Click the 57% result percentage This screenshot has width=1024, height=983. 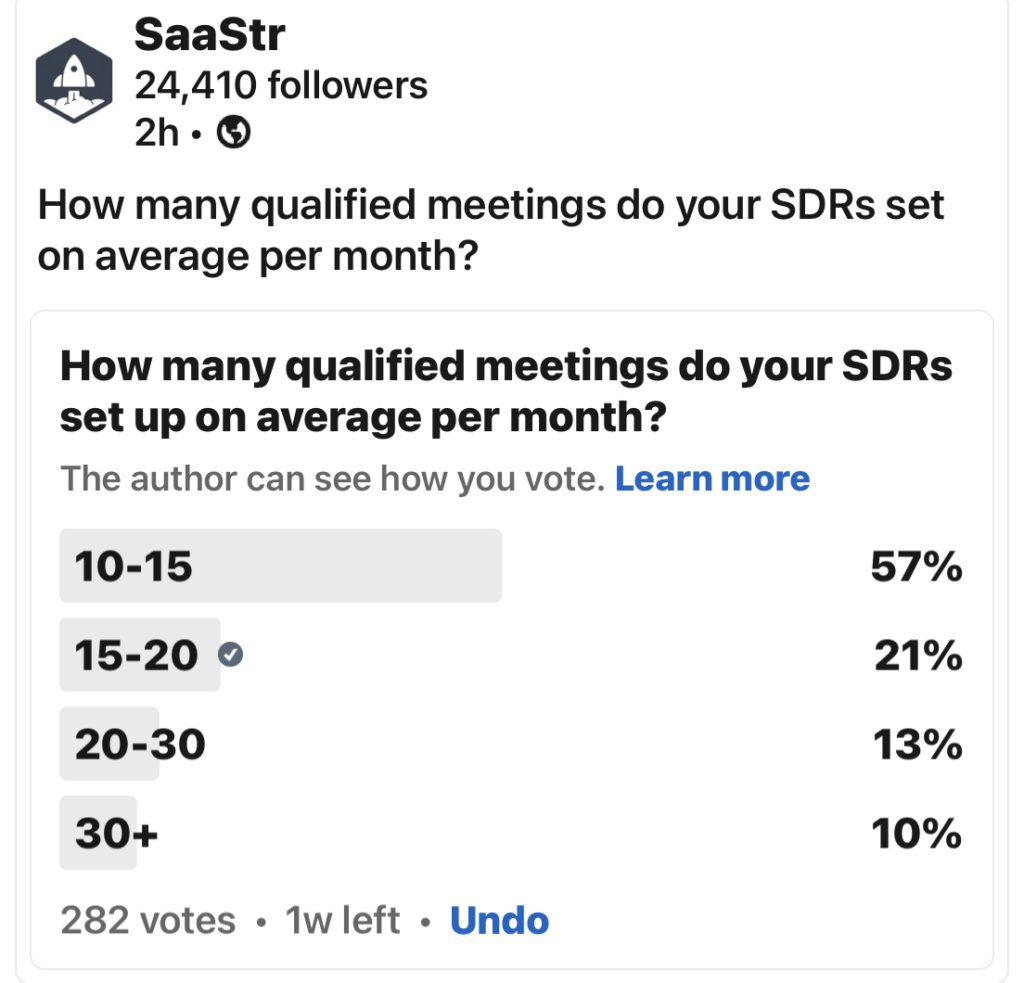coord(916,568)
